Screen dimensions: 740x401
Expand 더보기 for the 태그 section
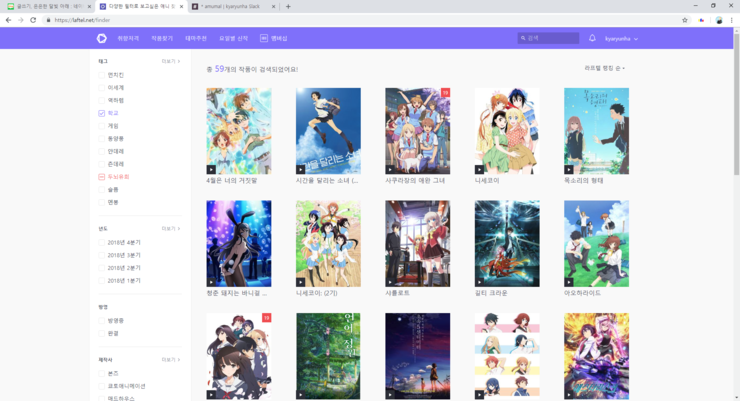[171, 61]
